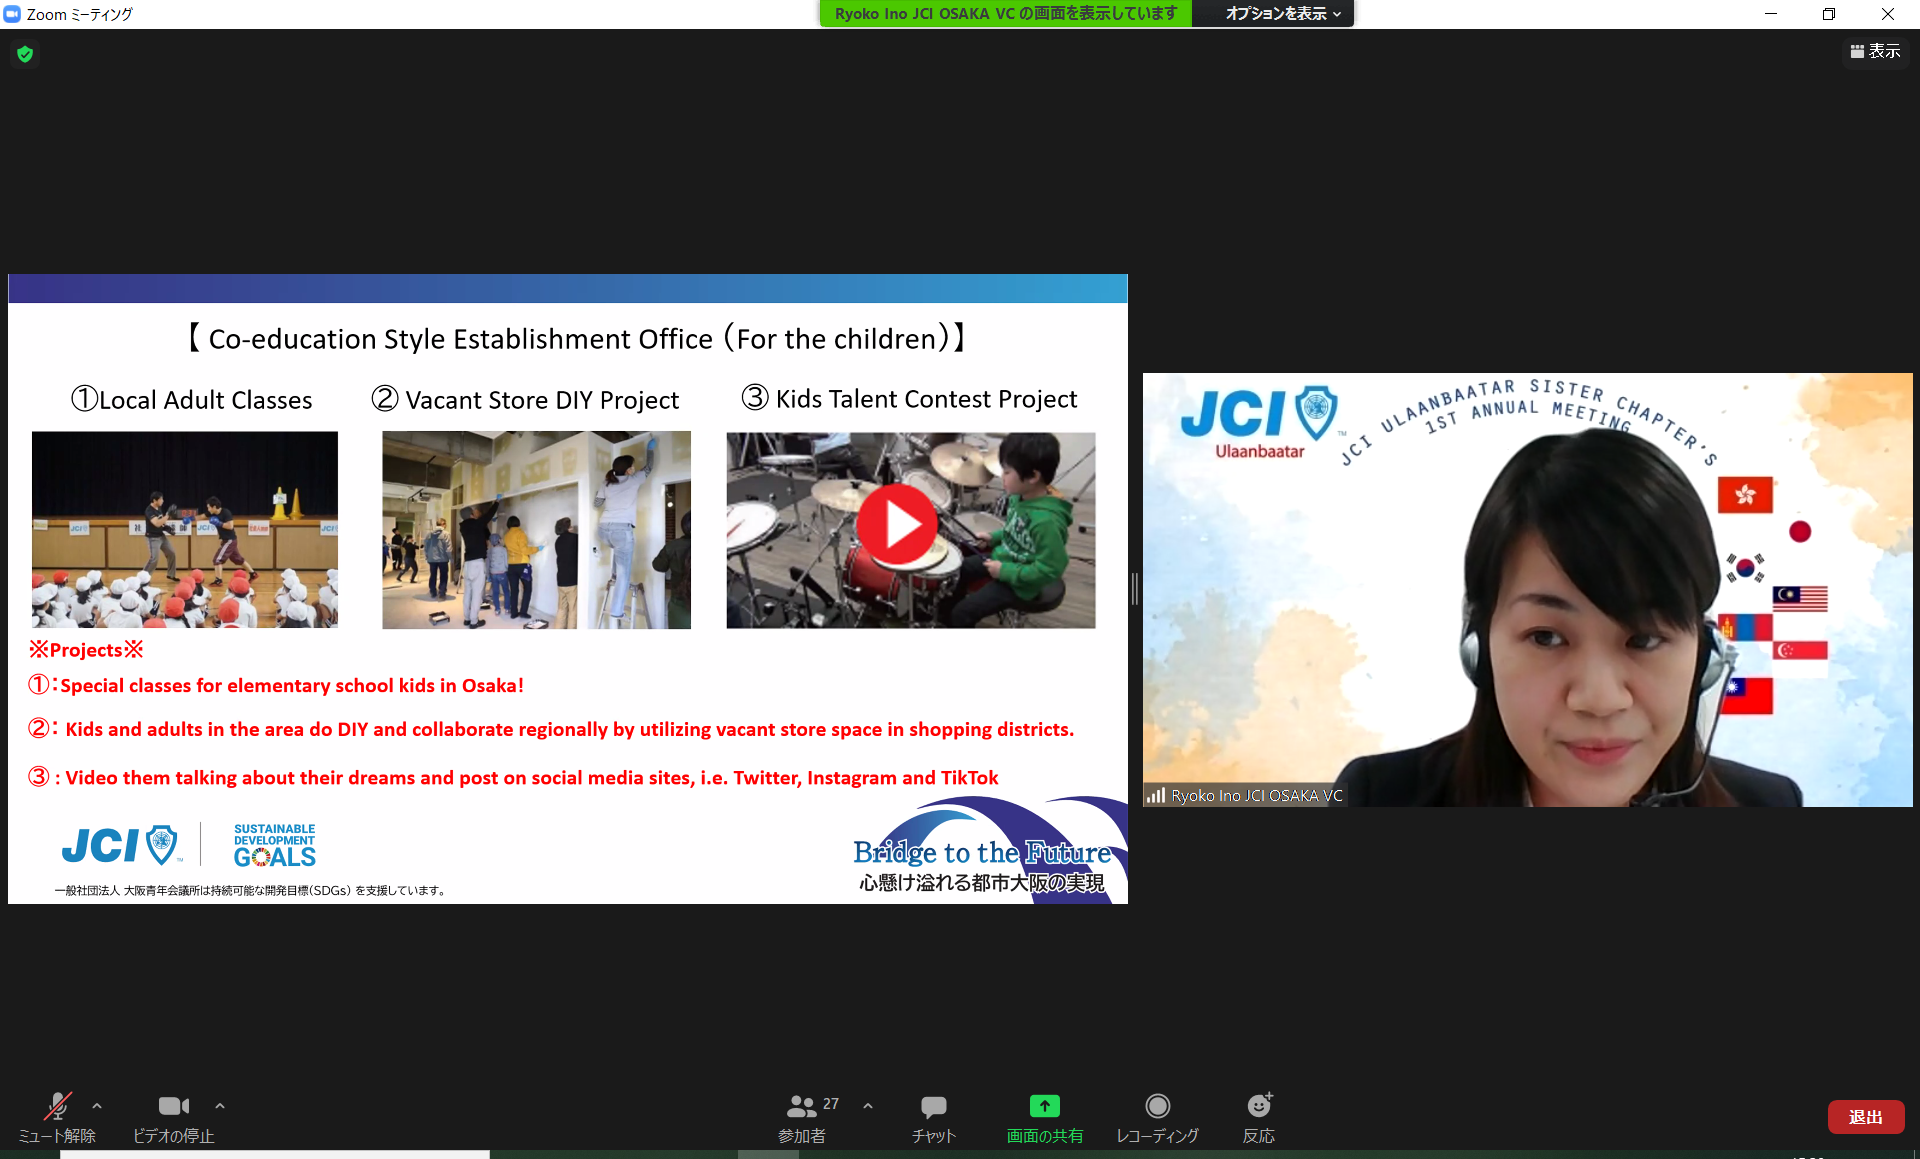Open the オプションを表示 menu
This screenshot has width=1920, height=1159.
pos(1282,14)
